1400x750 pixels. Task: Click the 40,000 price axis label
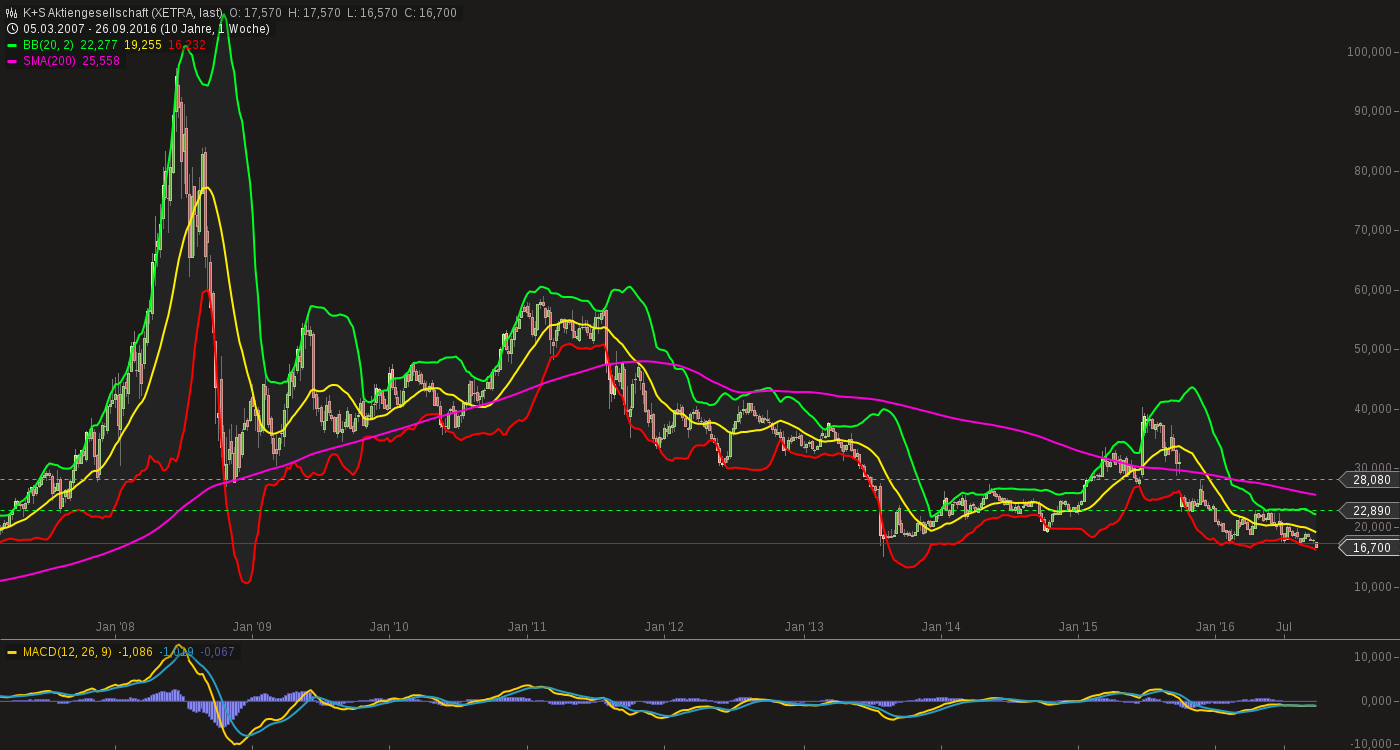tap(1373, 409)
